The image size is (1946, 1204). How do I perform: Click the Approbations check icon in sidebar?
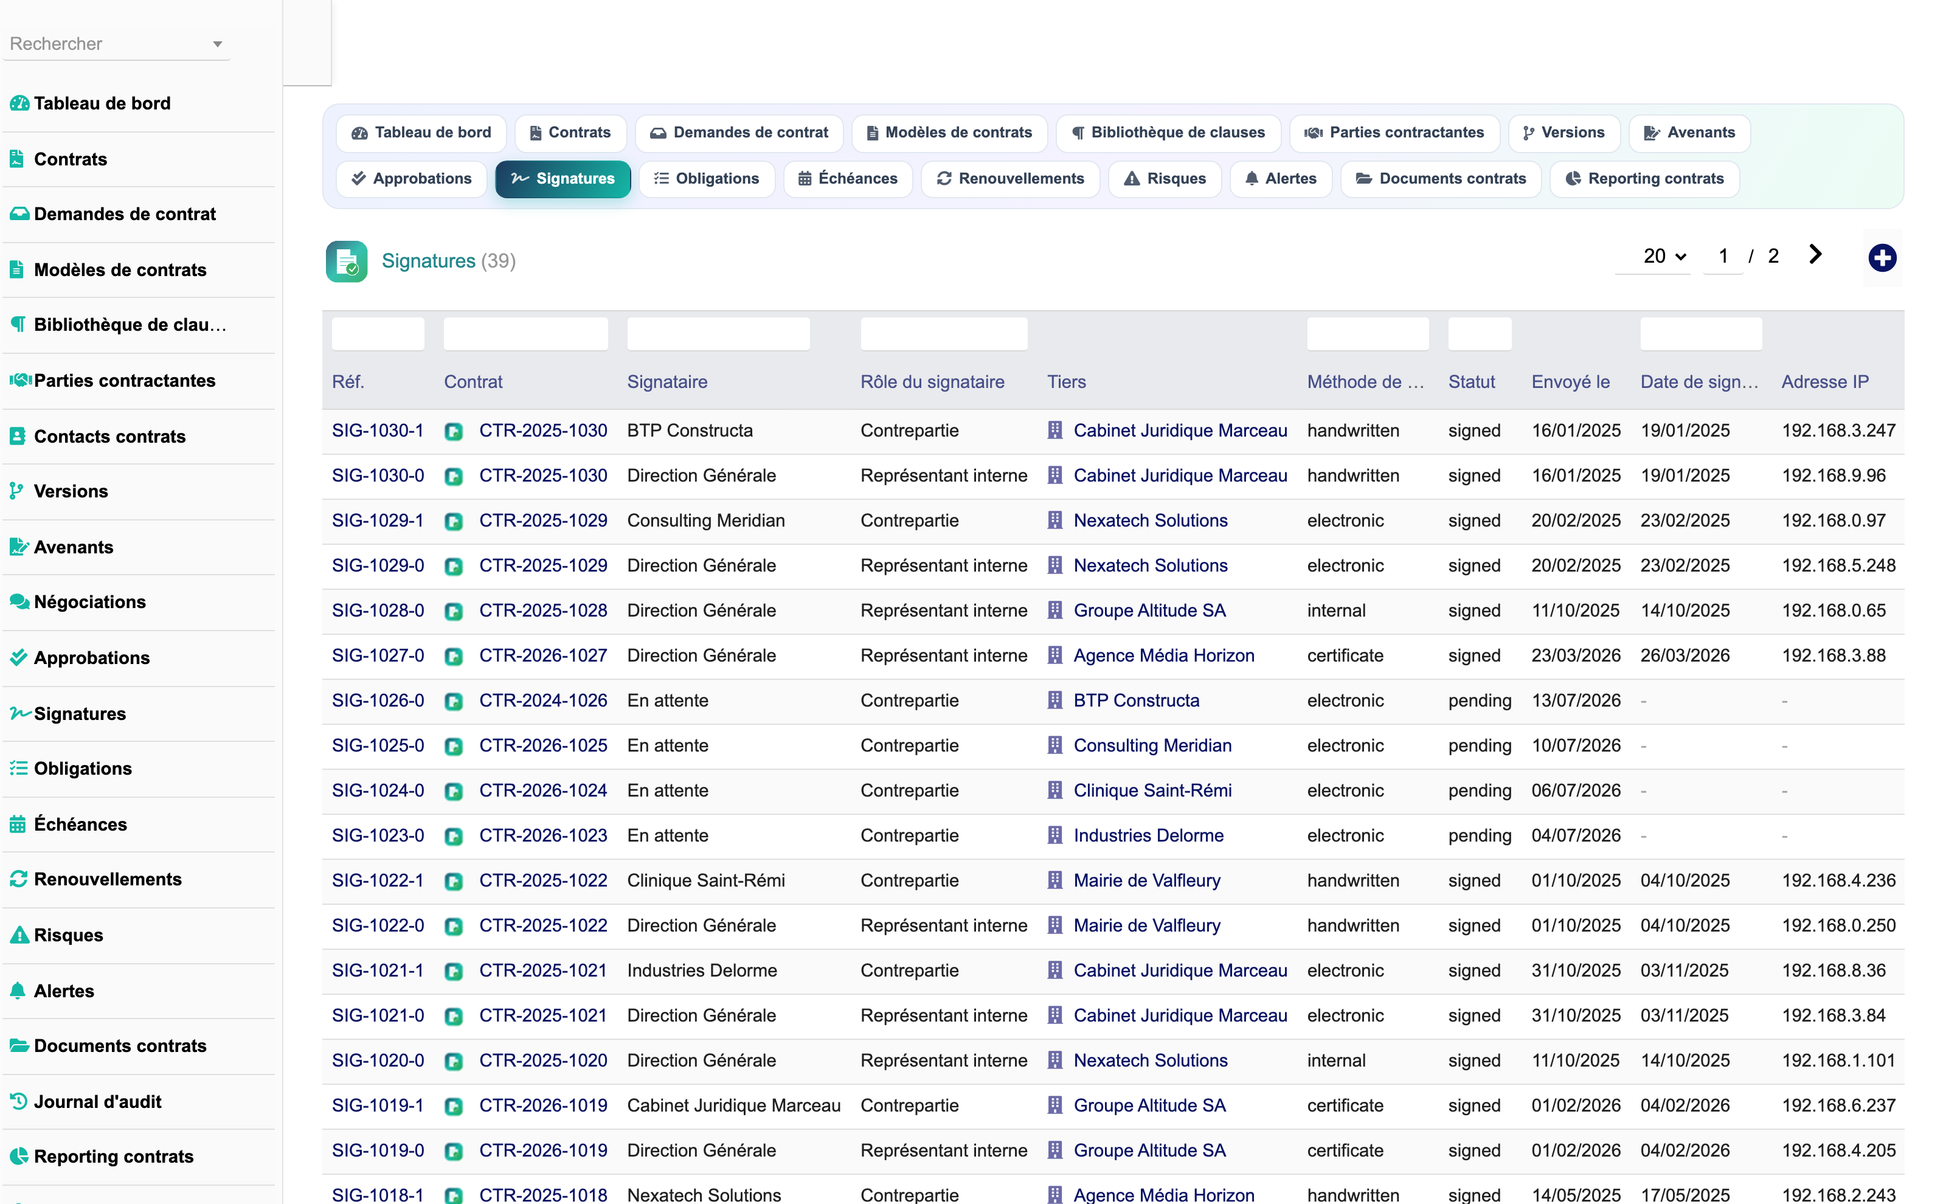[x=18, y=658]
